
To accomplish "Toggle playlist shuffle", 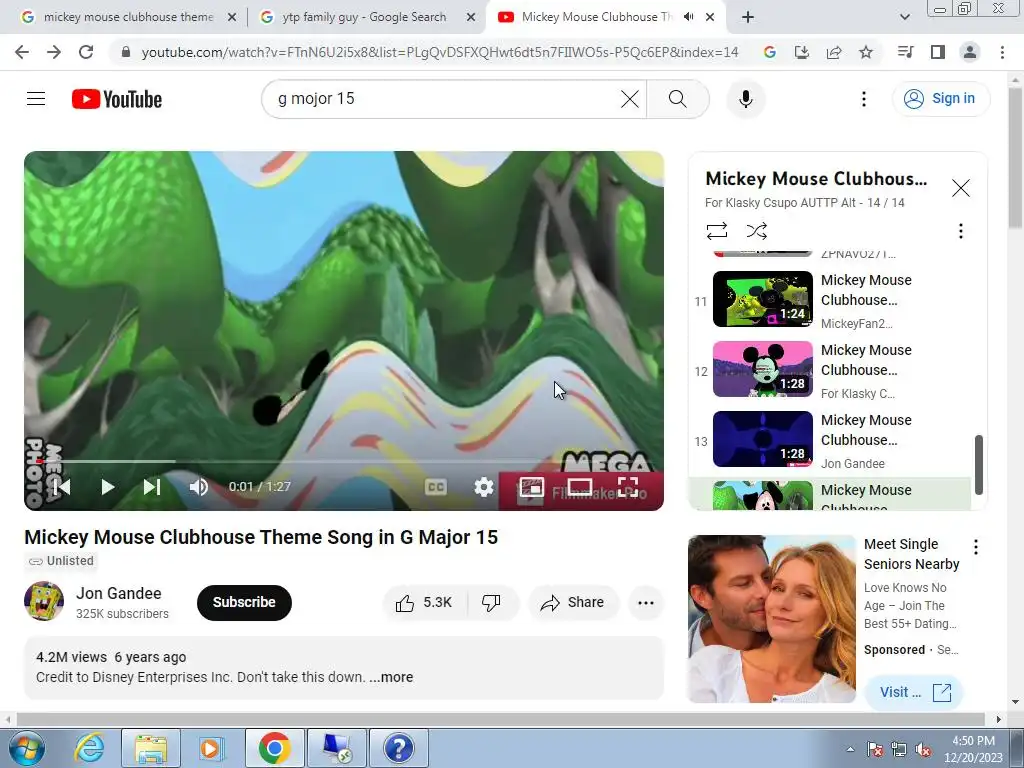I will (756, 231).
